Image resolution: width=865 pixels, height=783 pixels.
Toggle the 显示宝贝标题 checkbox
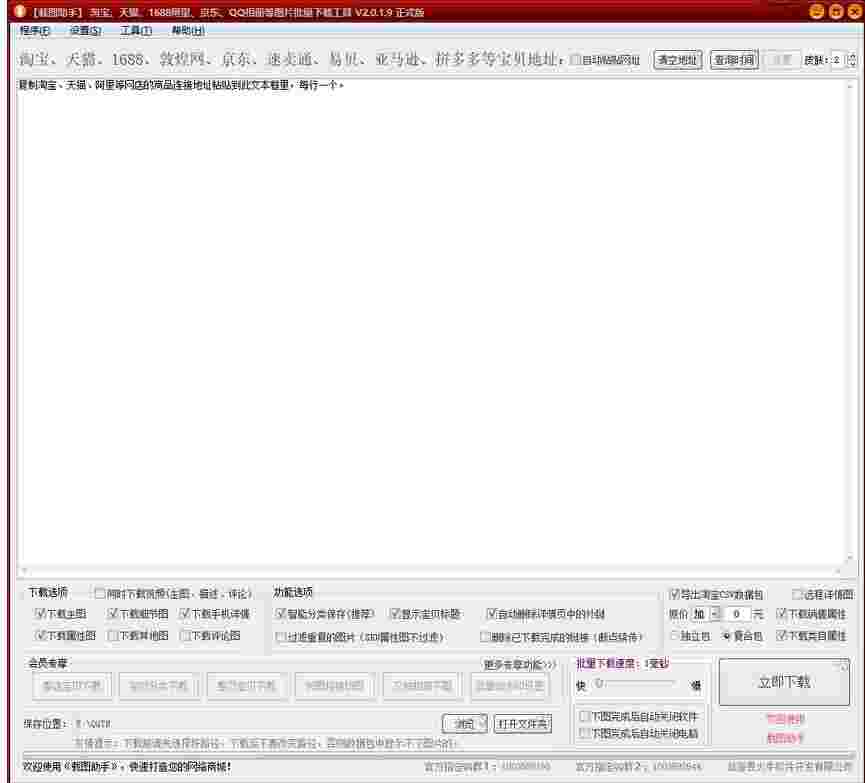[x=393, y=612]
